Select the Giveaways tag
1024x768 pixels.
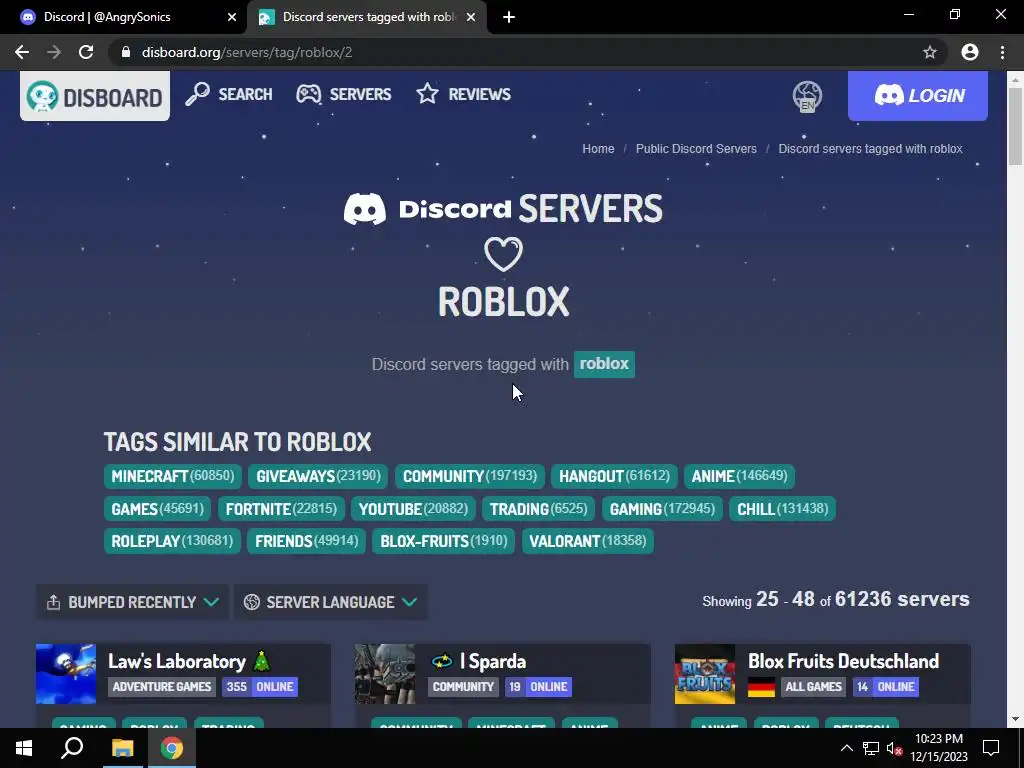[318, 476]
